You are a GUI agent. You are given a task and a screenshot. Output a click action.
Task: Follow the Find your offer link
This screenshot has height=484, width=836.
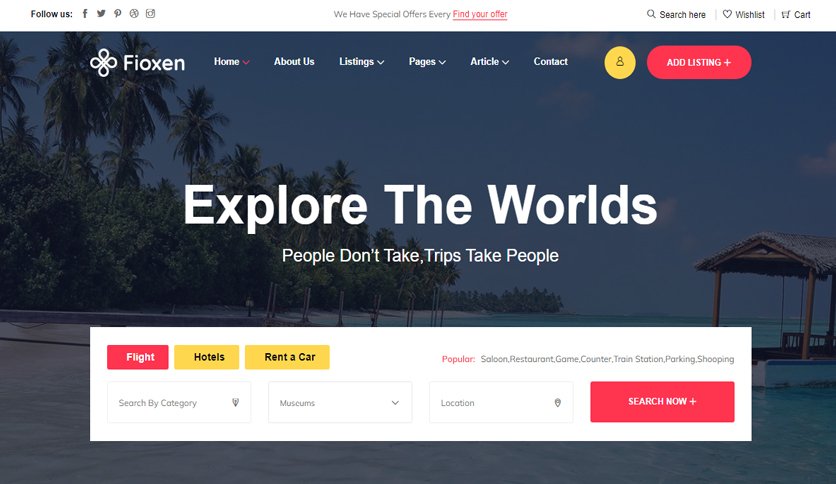click(480, 14)
